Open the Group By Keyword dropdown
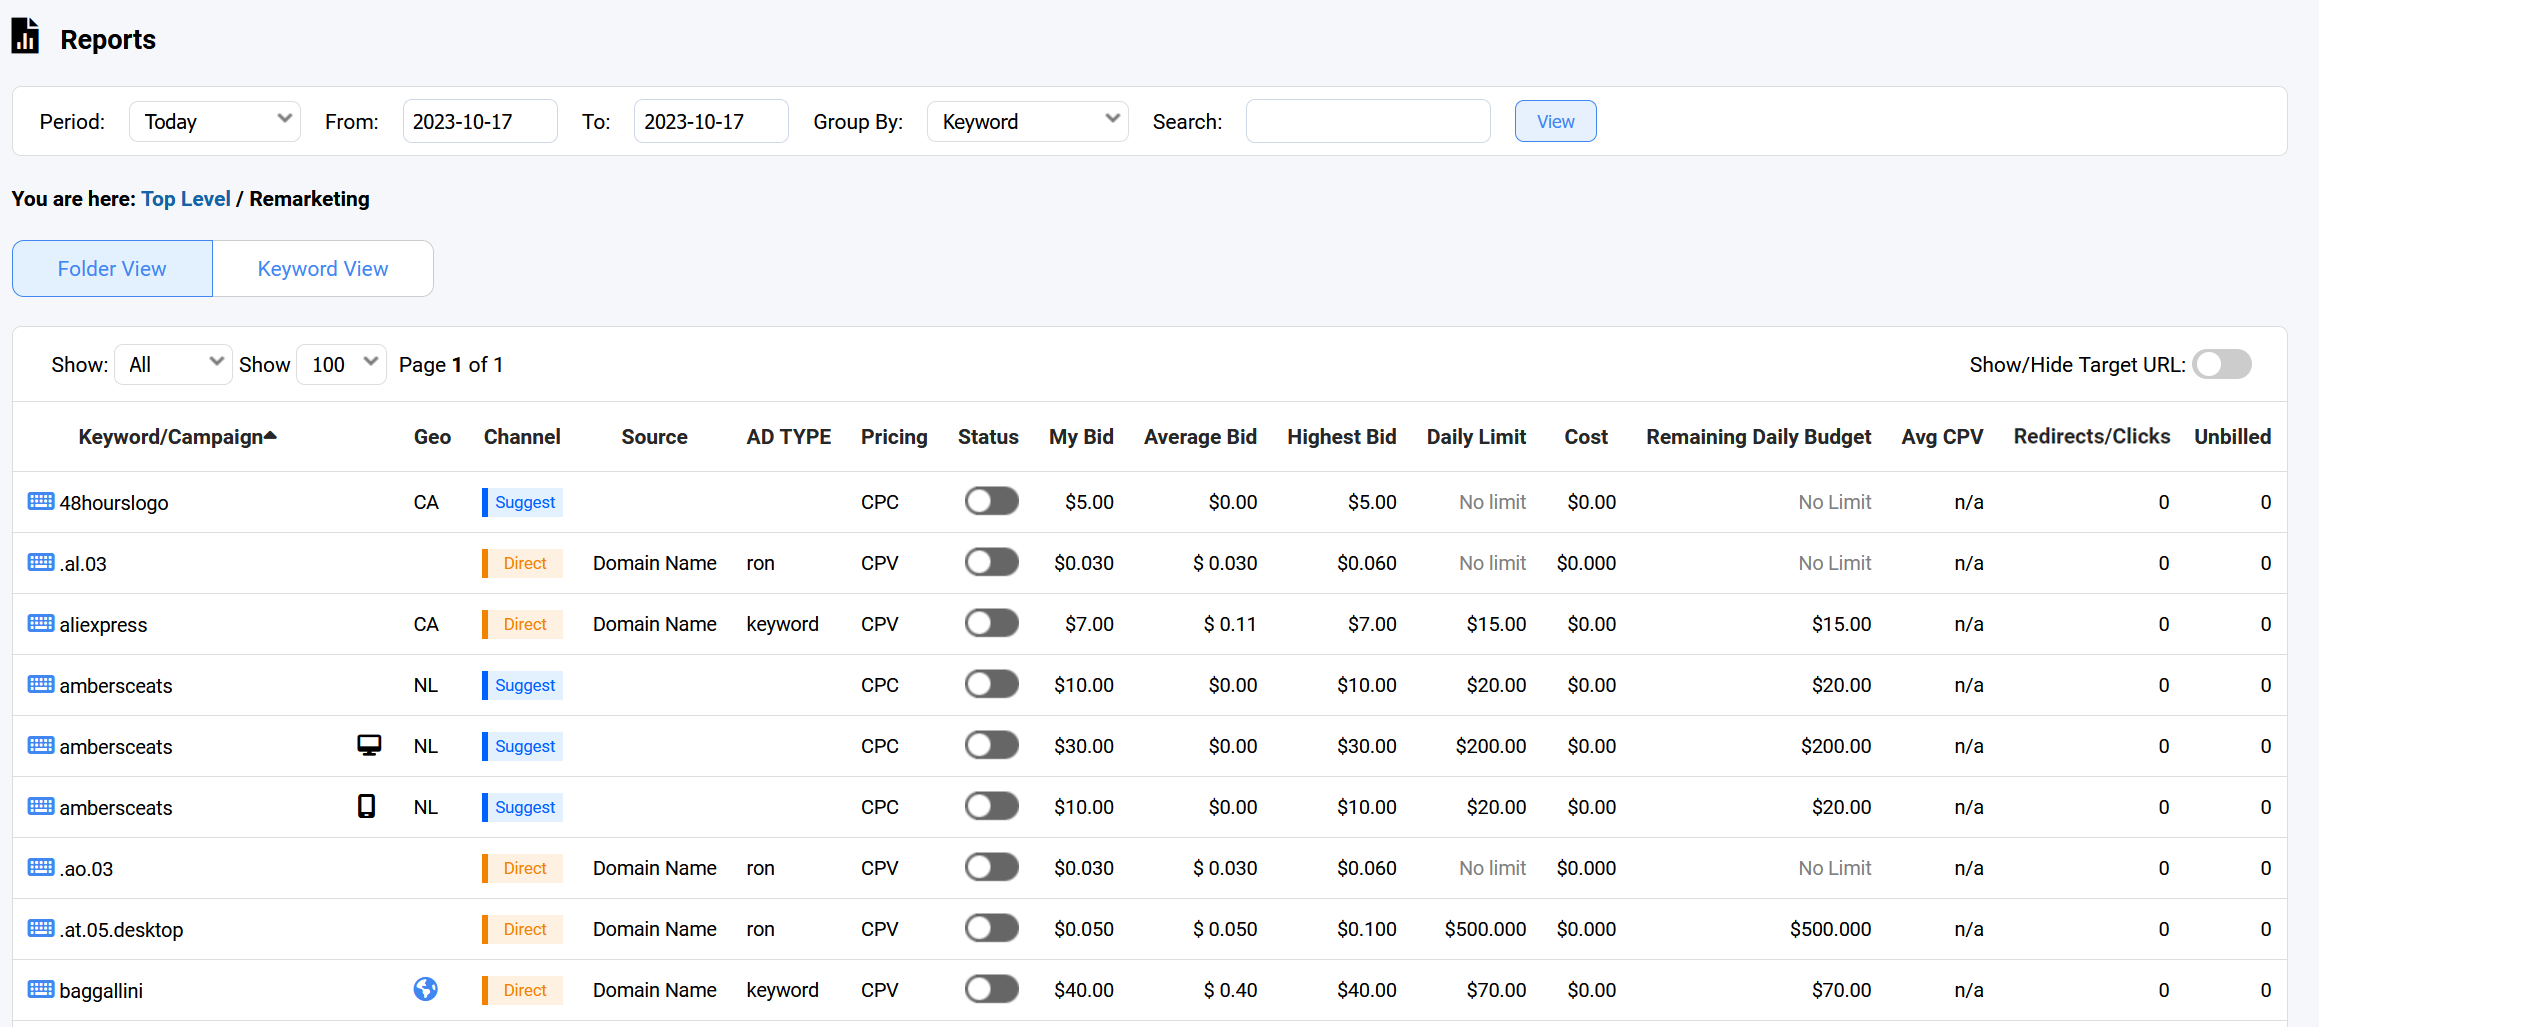The image size is (2530, 1027). [1027, 121]
